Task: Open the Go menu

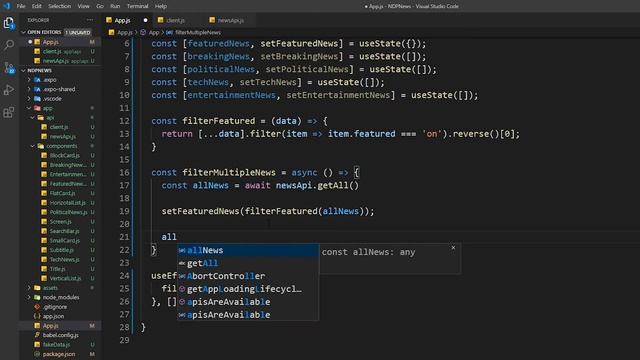Action: (100, 6)
